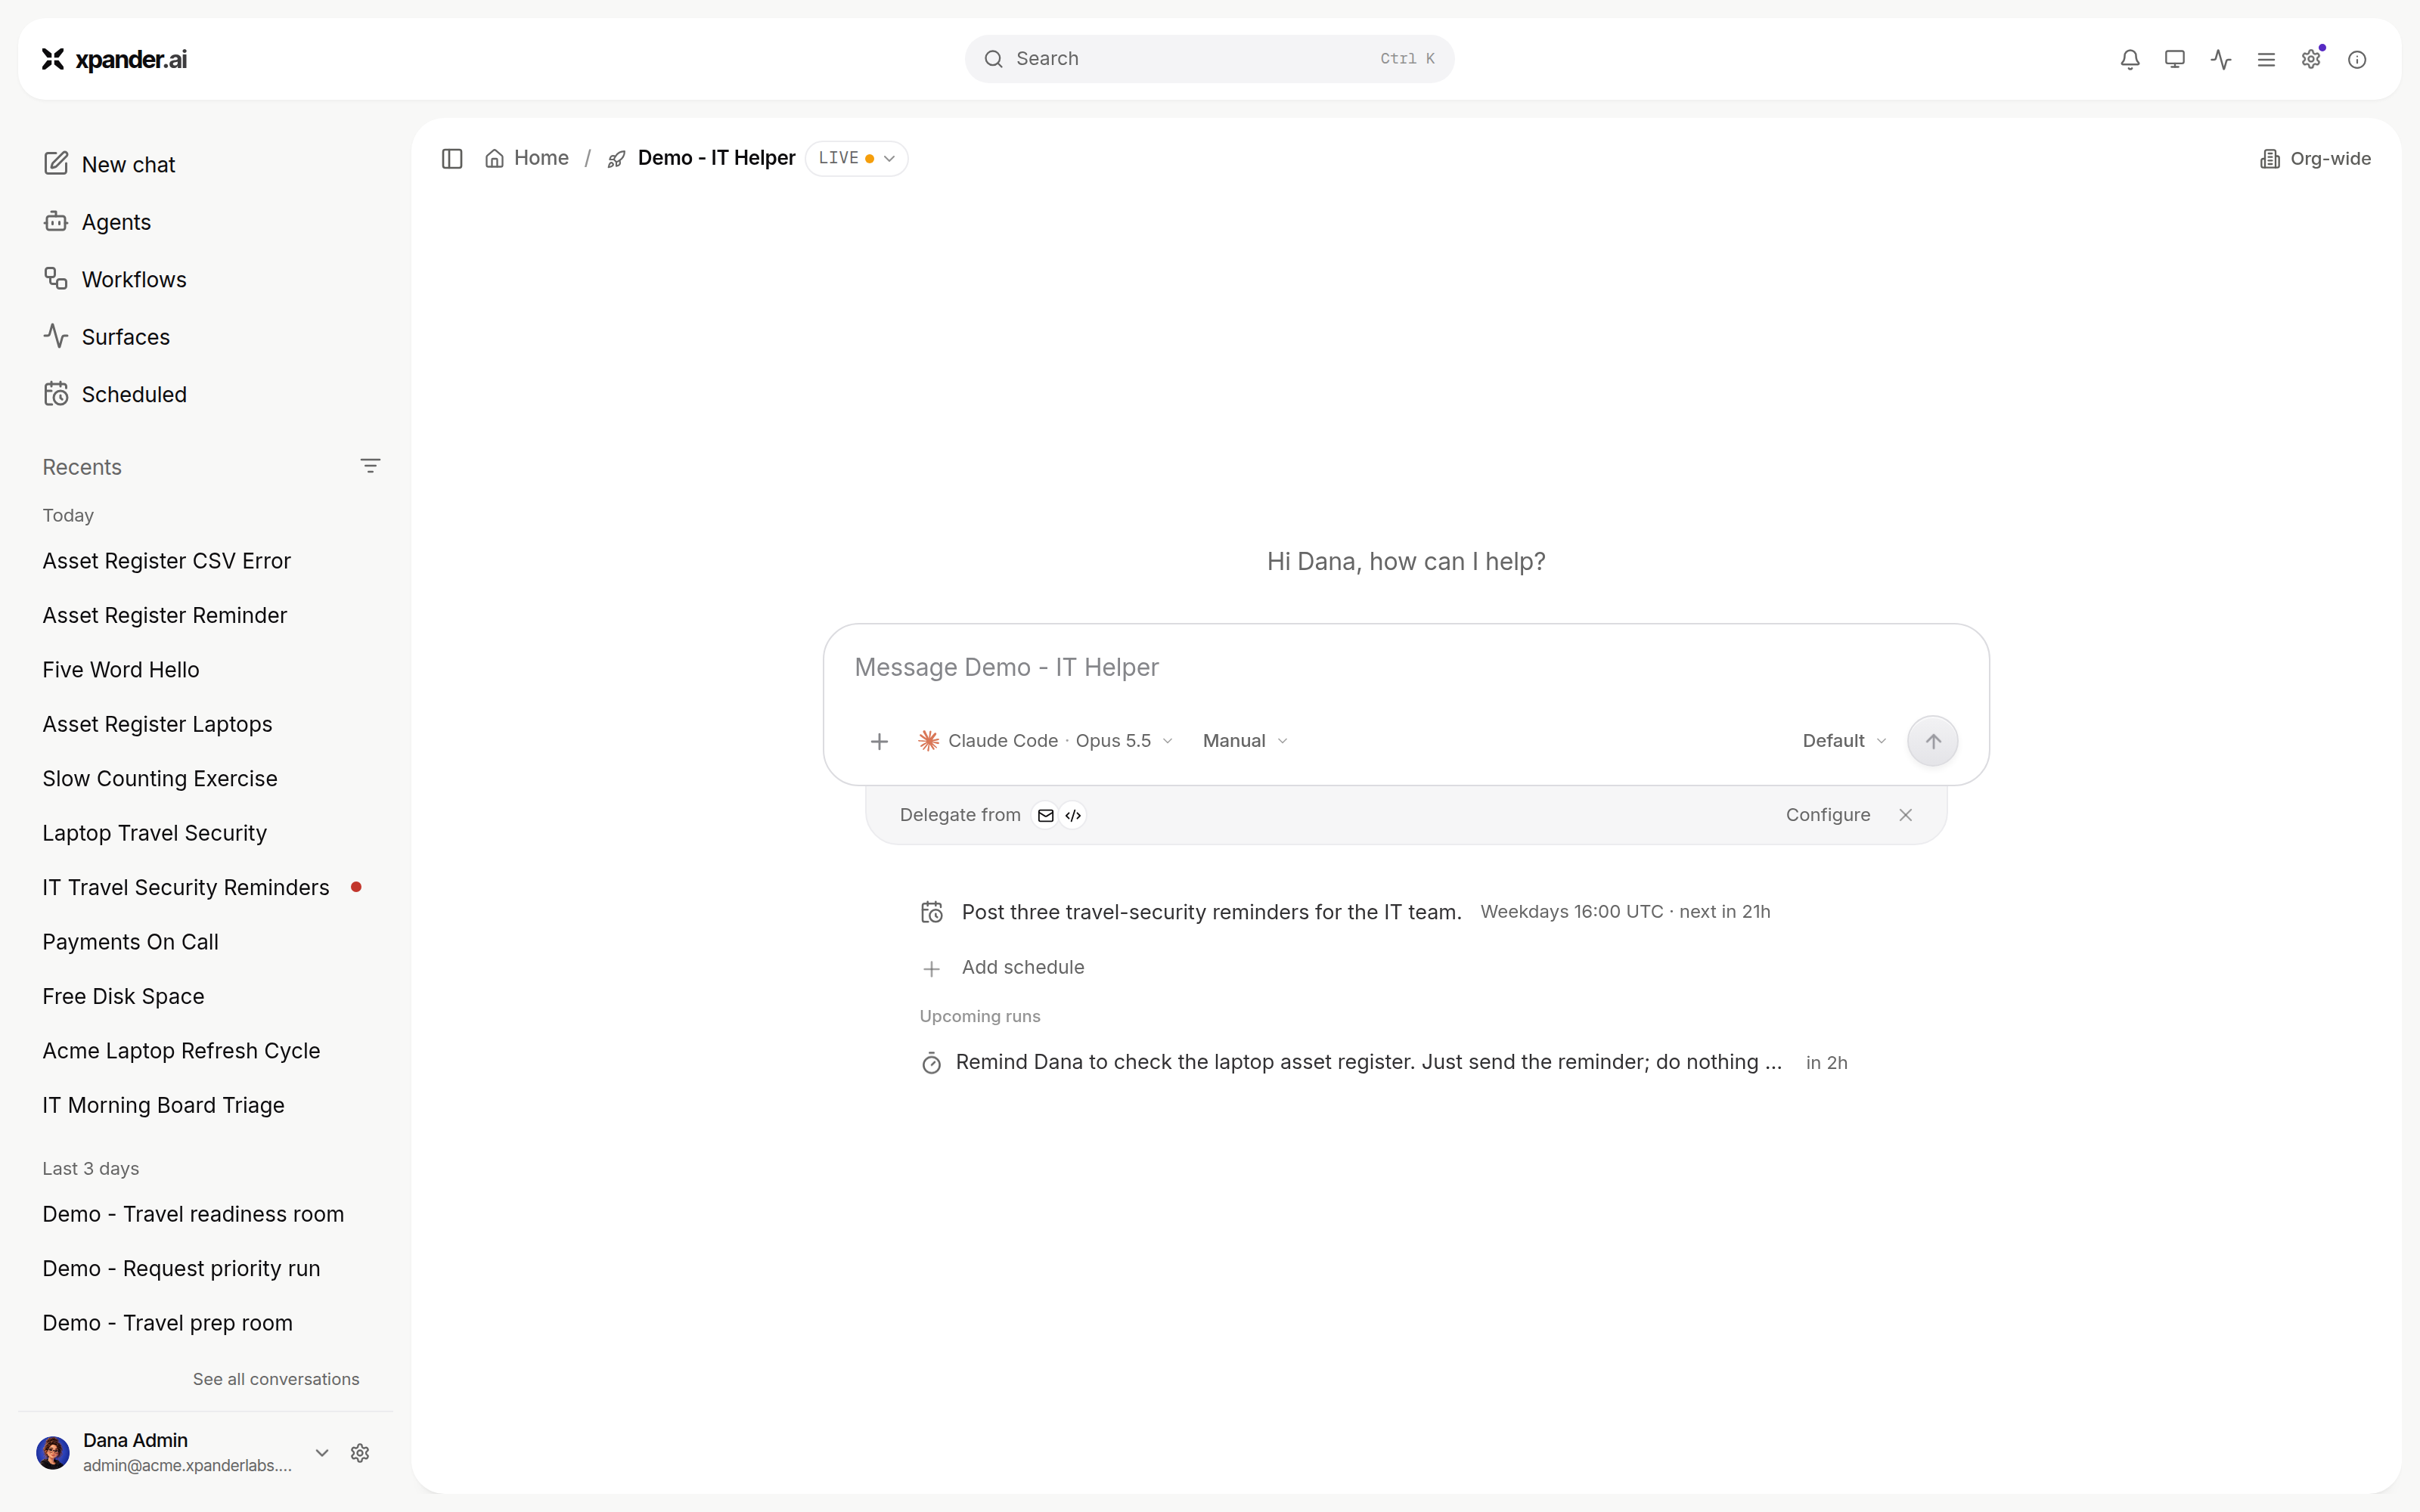Send message with the arrow-up button
This screenshot has width=2420, height=1512.
coord(1932,741)
